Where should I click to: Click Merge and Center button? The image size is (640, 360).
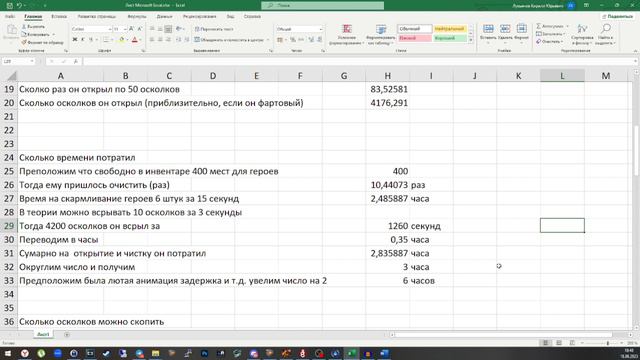(229, 40)
